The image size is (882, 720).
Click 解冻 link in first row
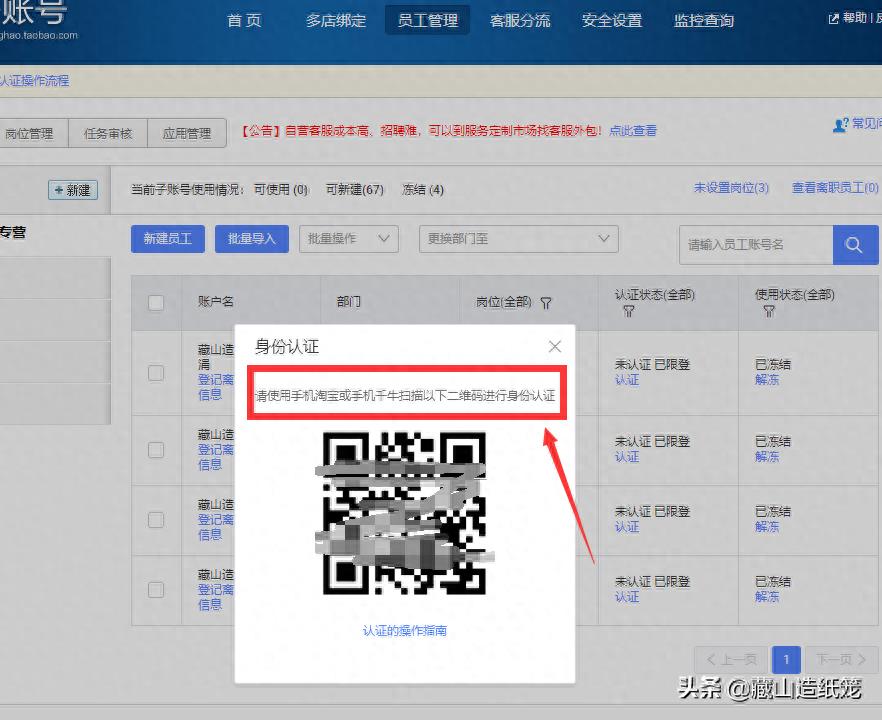click(767, 380)
